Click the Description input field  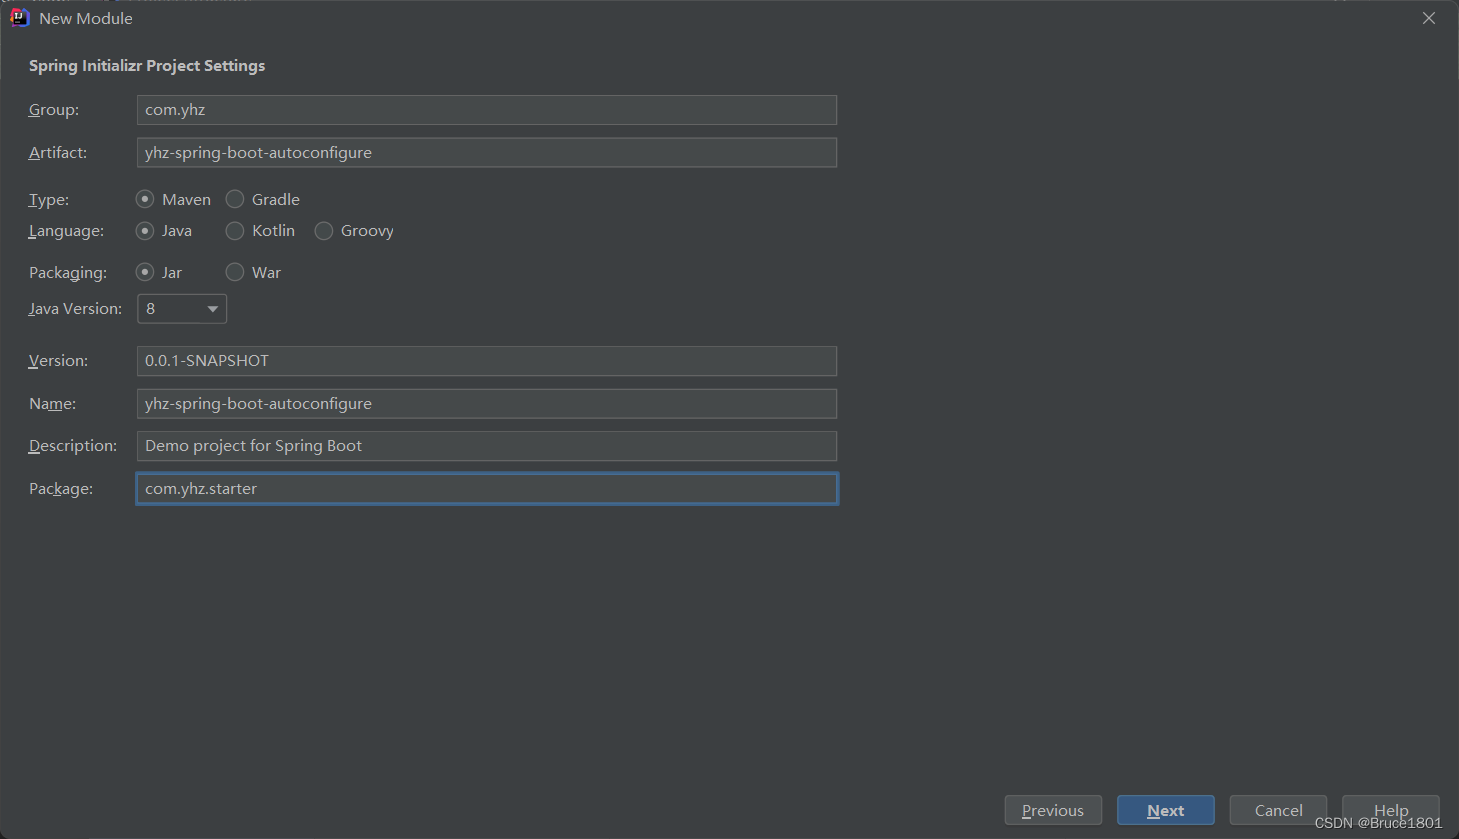(487, 446)
